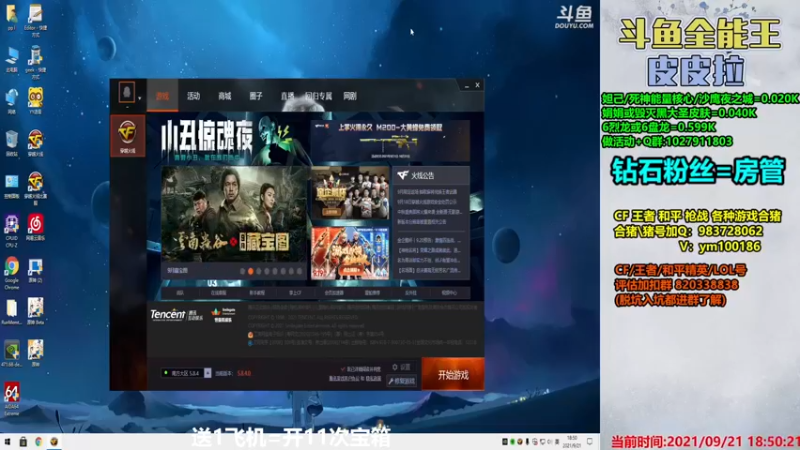Open Google Chrome desktop shortcut
The width and height of the screenshot is (800, 450).
(x=11, y=272)
